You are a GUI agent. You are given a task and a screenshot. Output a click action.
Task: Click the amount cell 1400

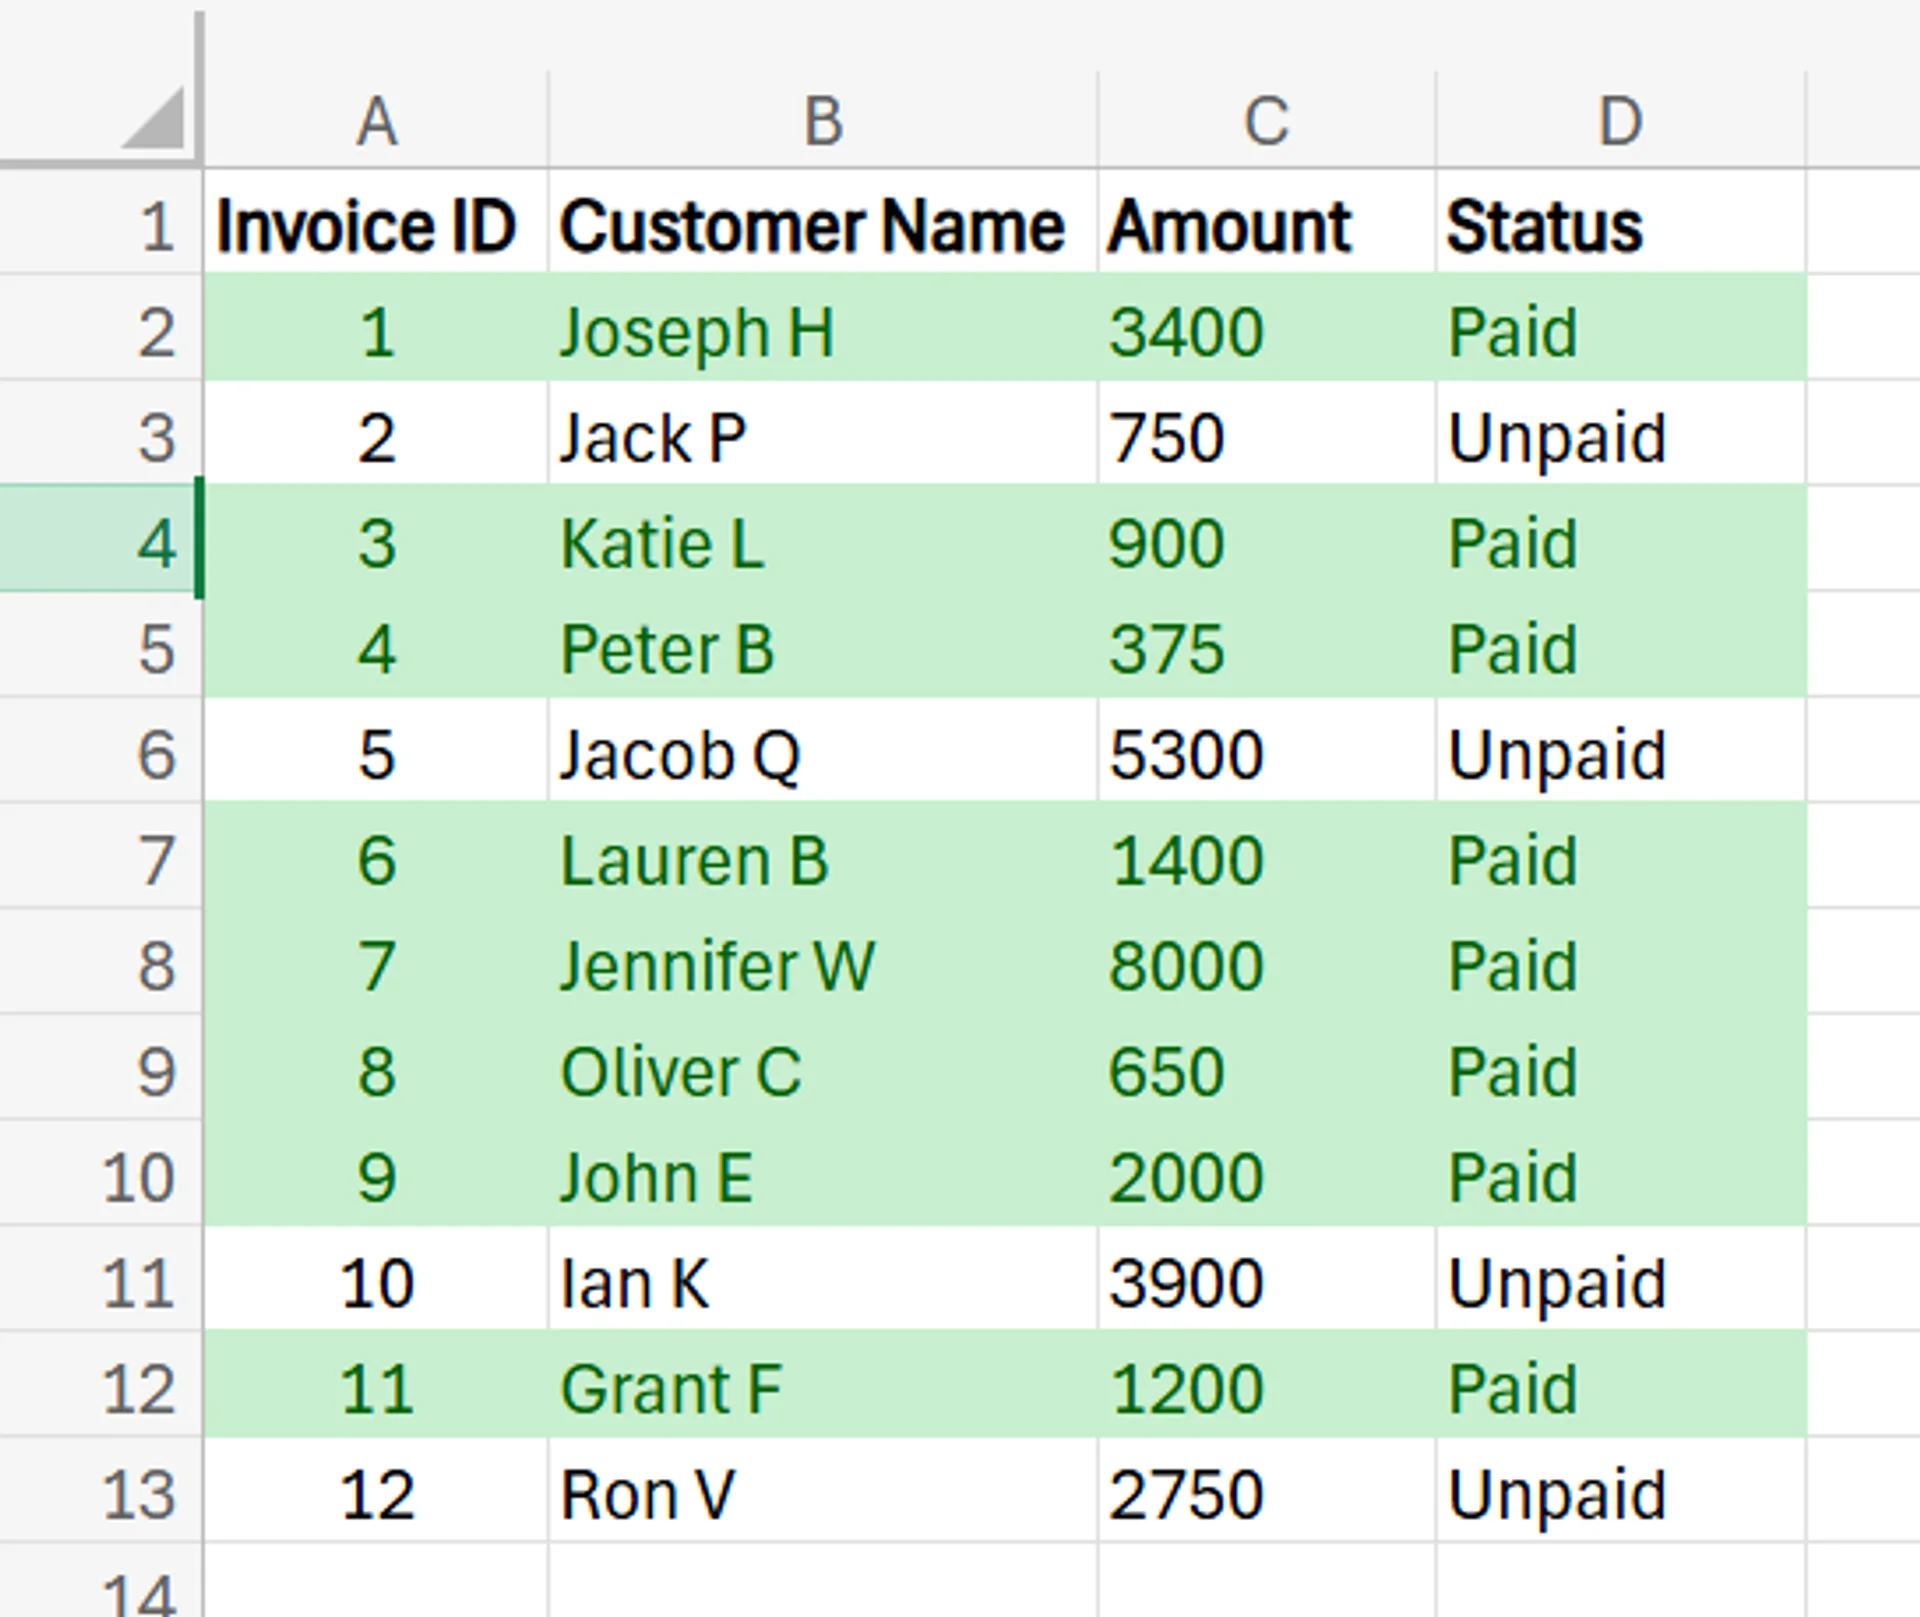tap(1266, 856)
